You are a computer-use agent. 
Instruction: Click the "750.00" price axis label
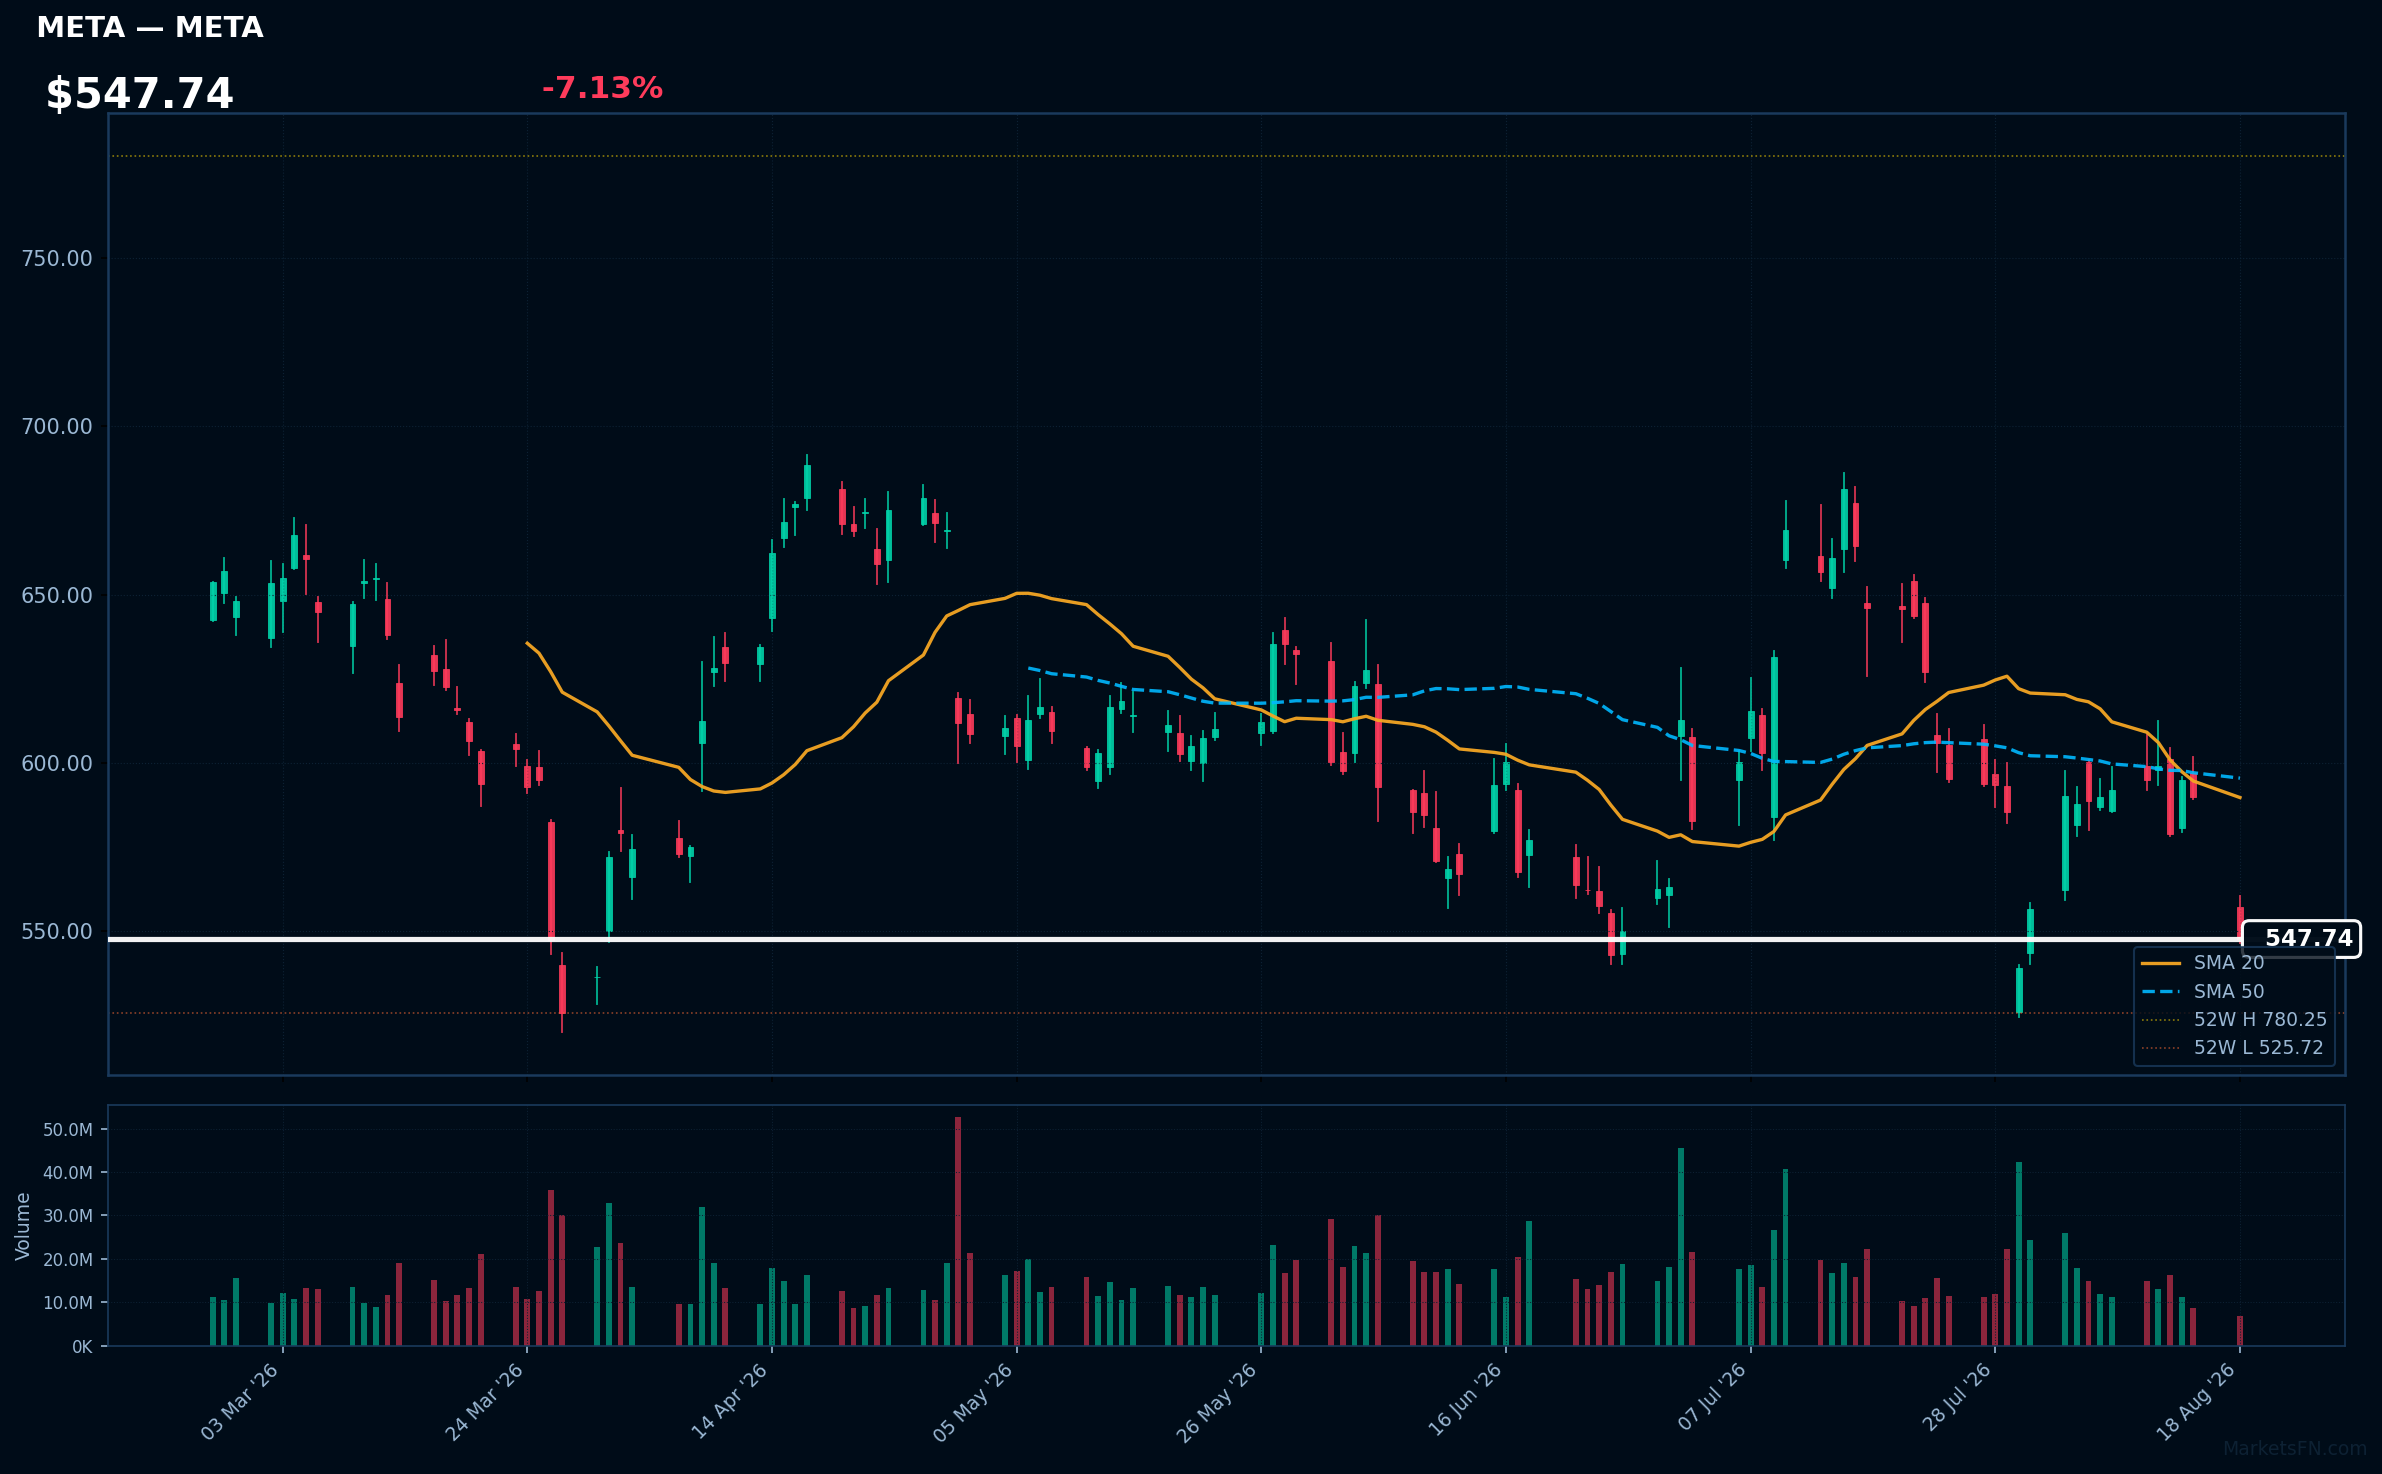[57, 259]
